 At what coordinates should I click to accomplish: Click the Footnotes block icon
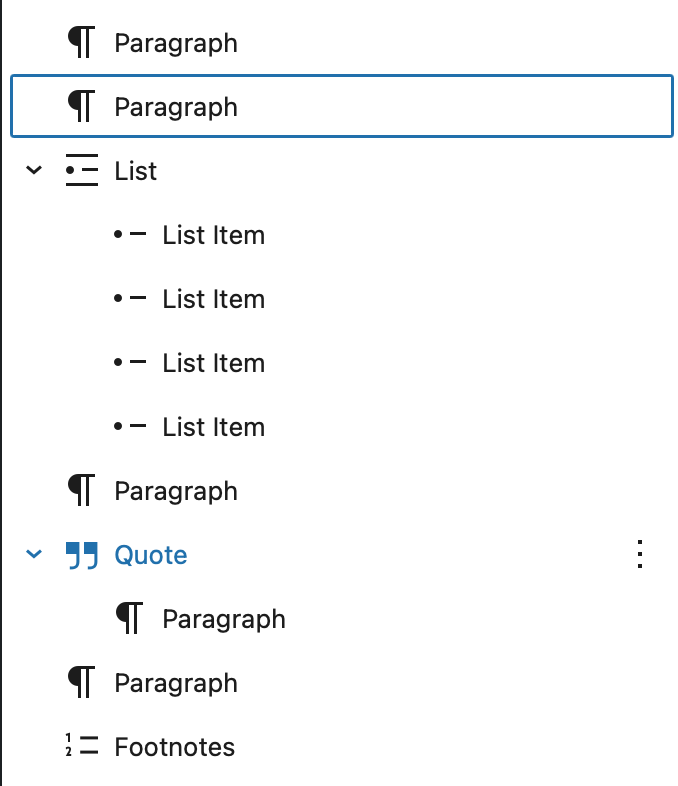coord(81,747)
